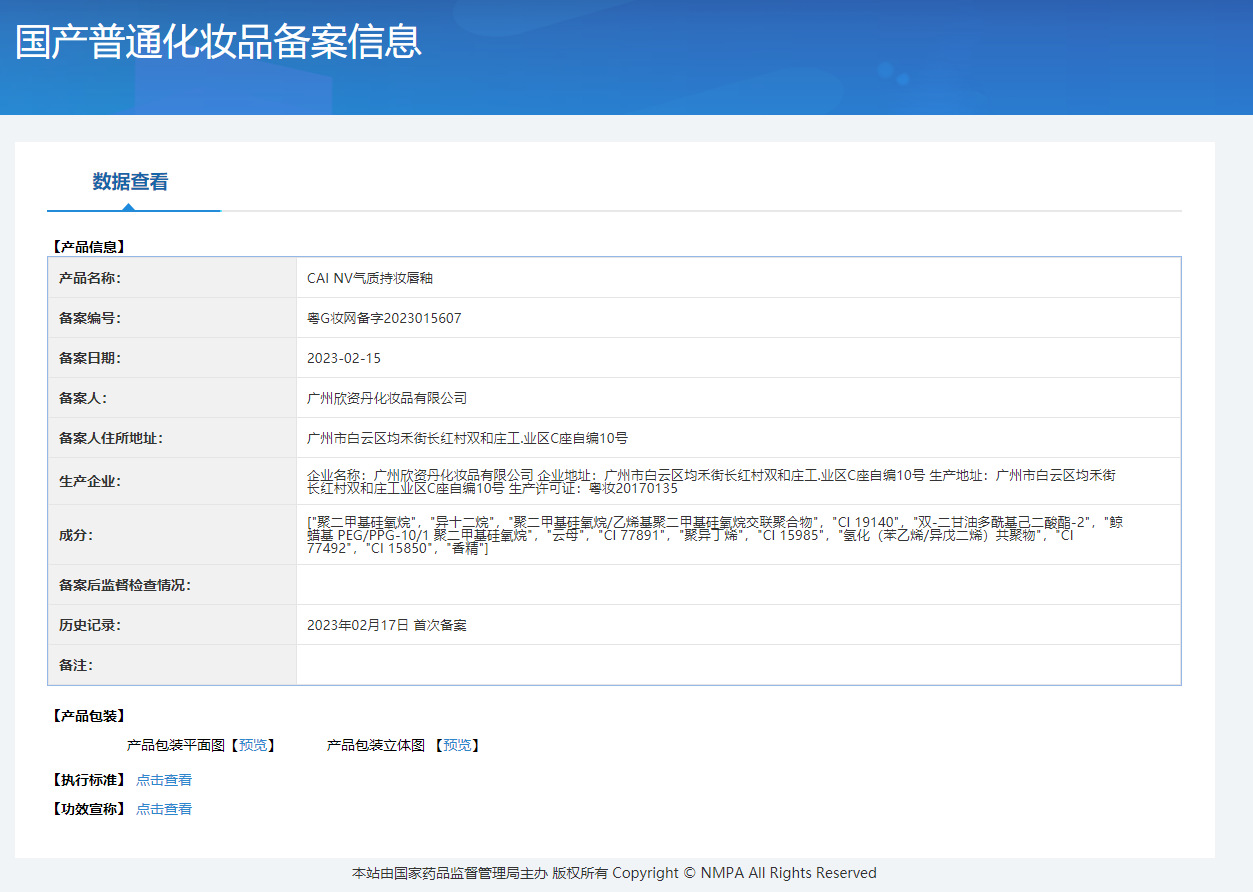1253x892 pixels.
Task: Select the product name CAI NV气质持妆唇釉
Action: pos(370,278)
